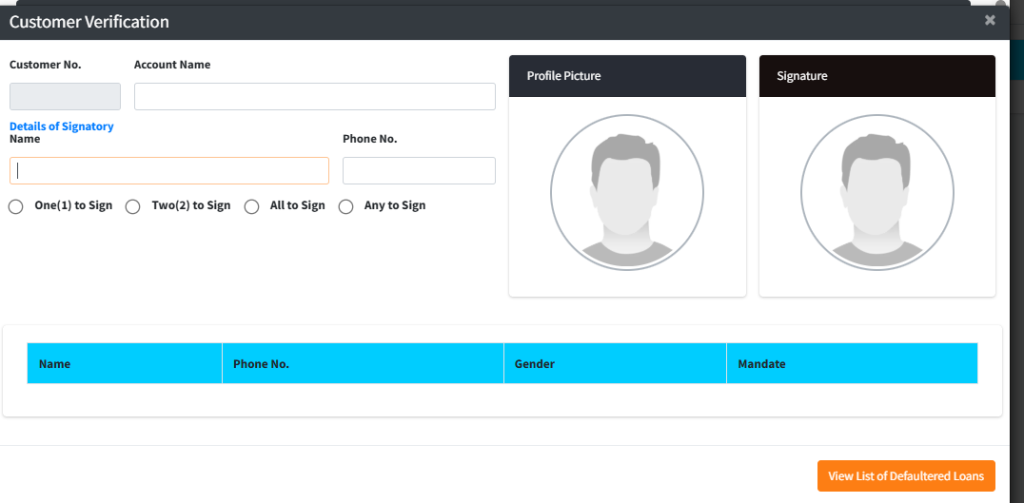This screenshot has height=503, width=1024.
Task: Click the Details of Signatory link
Action: pos(61,126)
